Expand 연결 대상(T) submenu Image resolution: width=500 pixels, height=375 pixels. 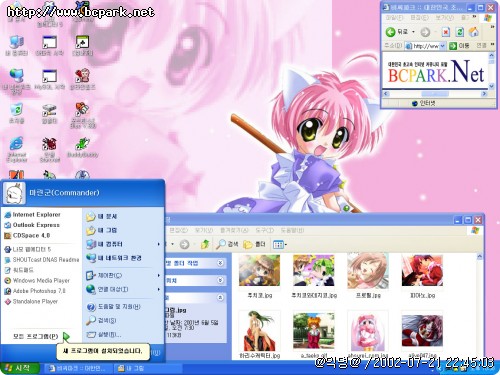point(123,289)
